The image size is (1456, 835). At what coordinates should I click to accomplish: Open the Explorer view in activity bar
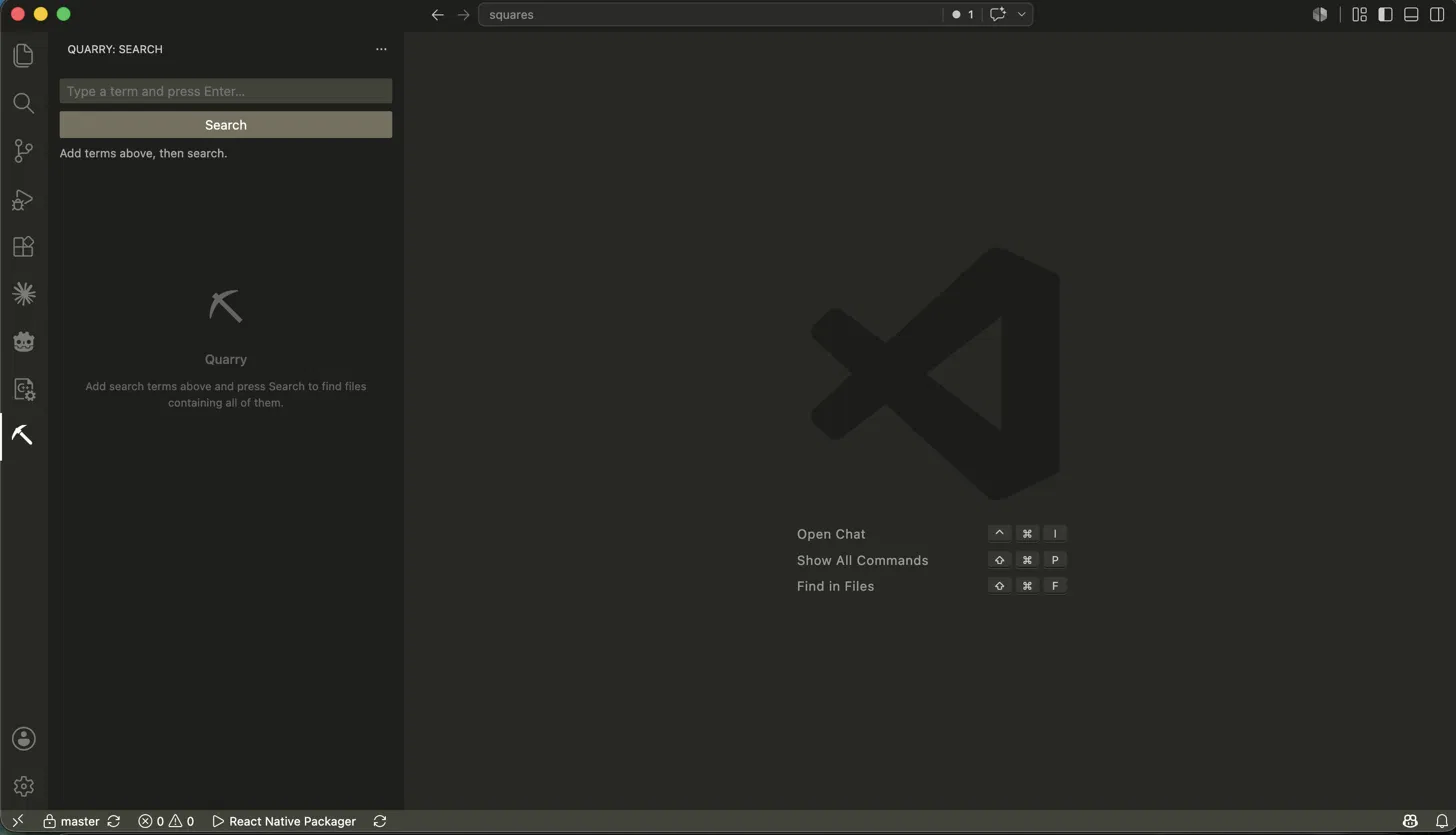(23, 55)
